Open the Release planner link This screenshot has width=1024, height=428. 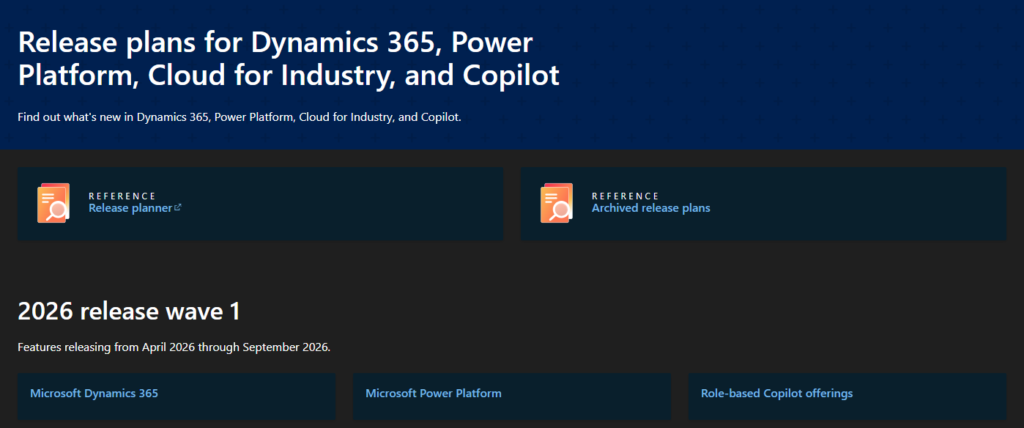point(130,208)
